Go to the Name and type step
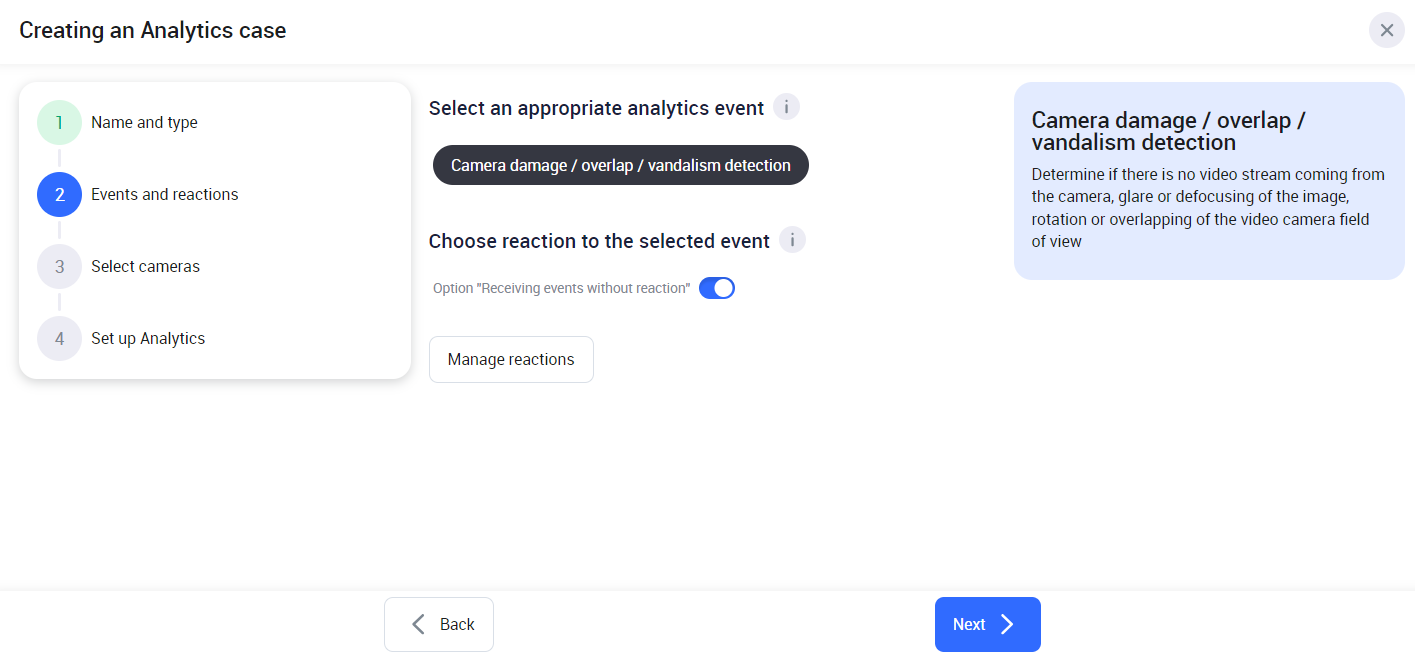 click(144, 123)
